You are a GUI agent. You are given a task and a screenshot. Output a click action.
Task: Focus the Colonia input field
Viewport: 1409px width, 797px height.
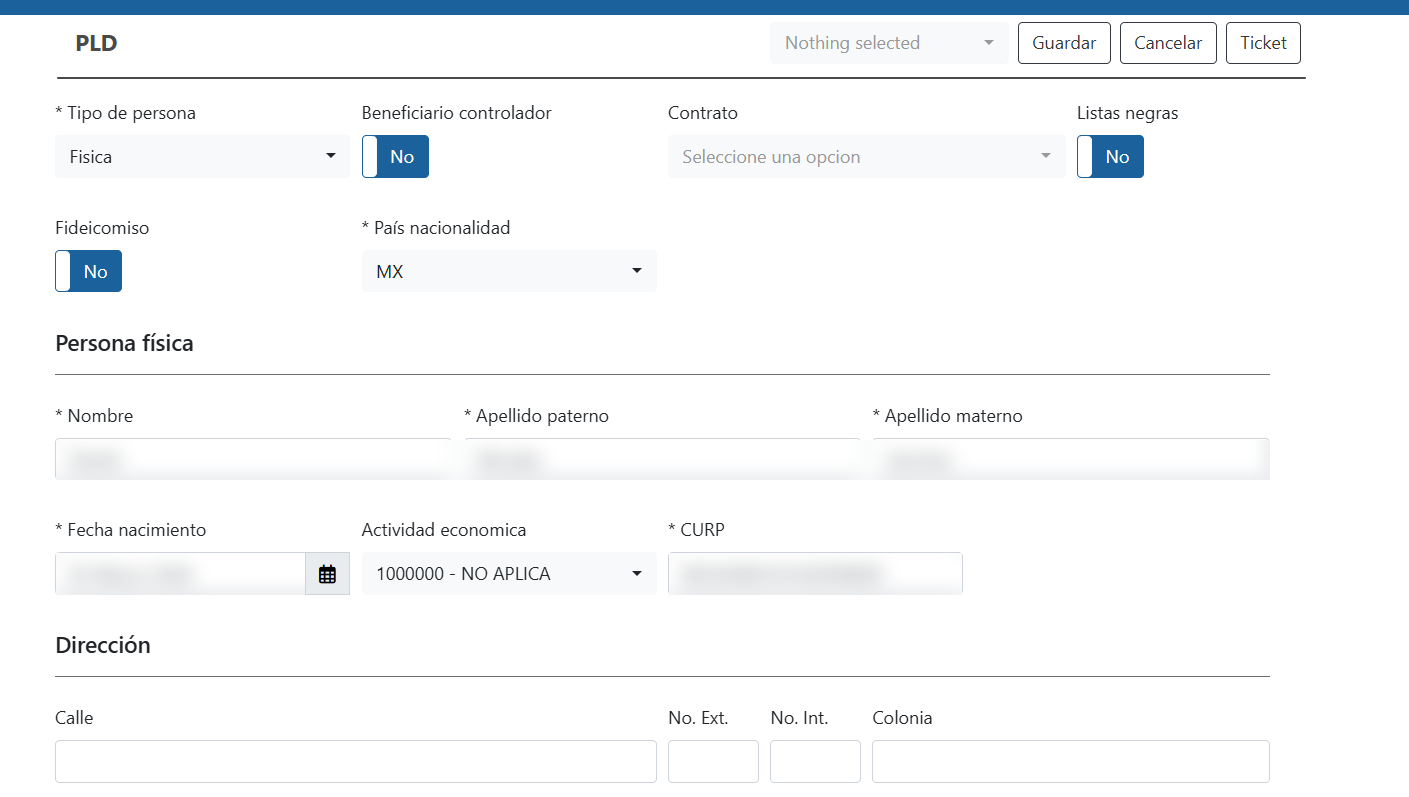tap(1071, 762)
